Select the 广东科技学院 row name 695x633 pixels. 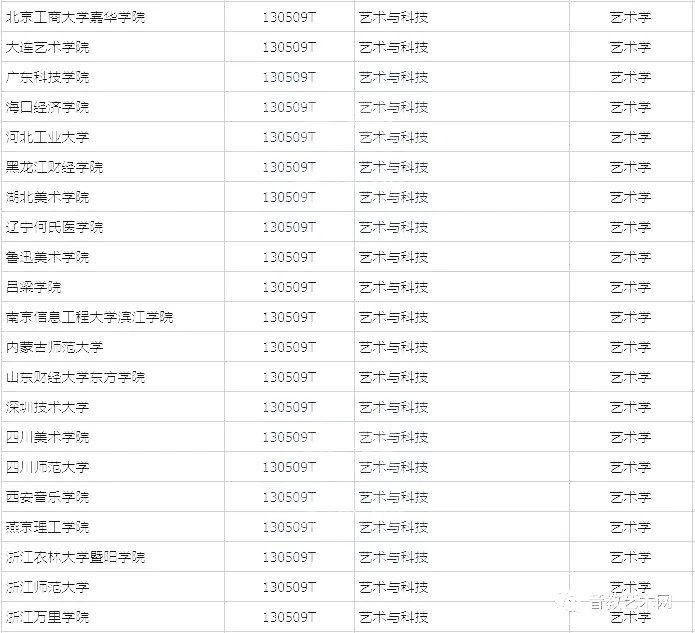(47, 77)
